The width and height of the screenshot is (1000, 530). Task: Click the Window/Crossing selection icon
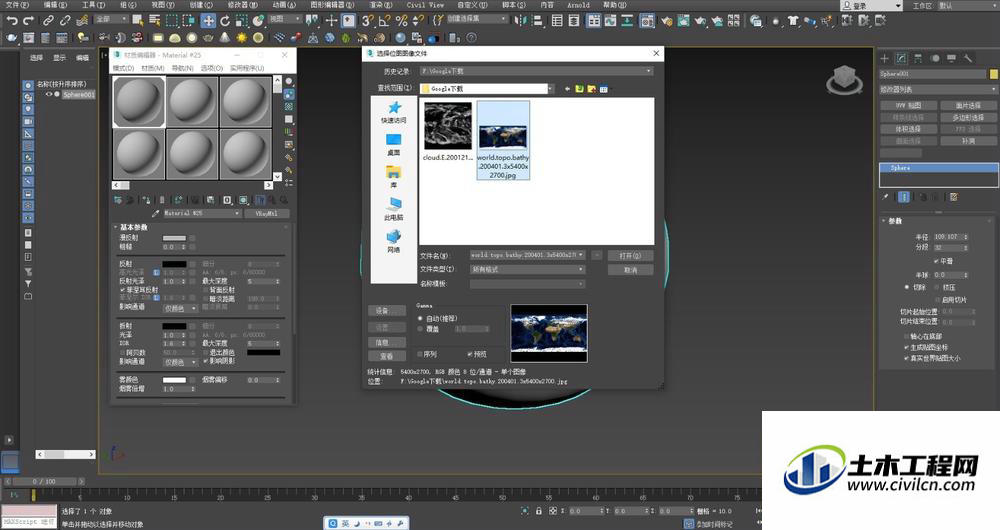189,20
